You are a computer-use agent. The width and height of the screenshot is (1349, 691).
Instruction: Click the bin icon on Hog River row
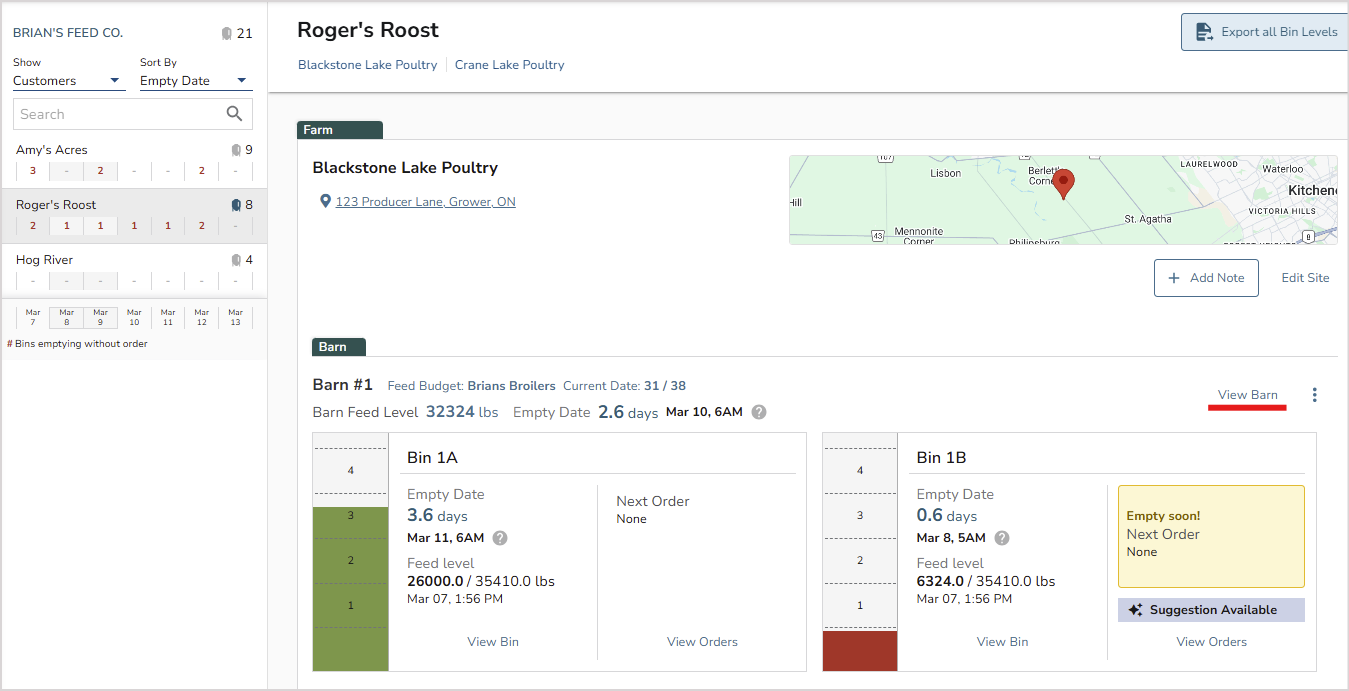pyautogui.click(x=236, y=260)
